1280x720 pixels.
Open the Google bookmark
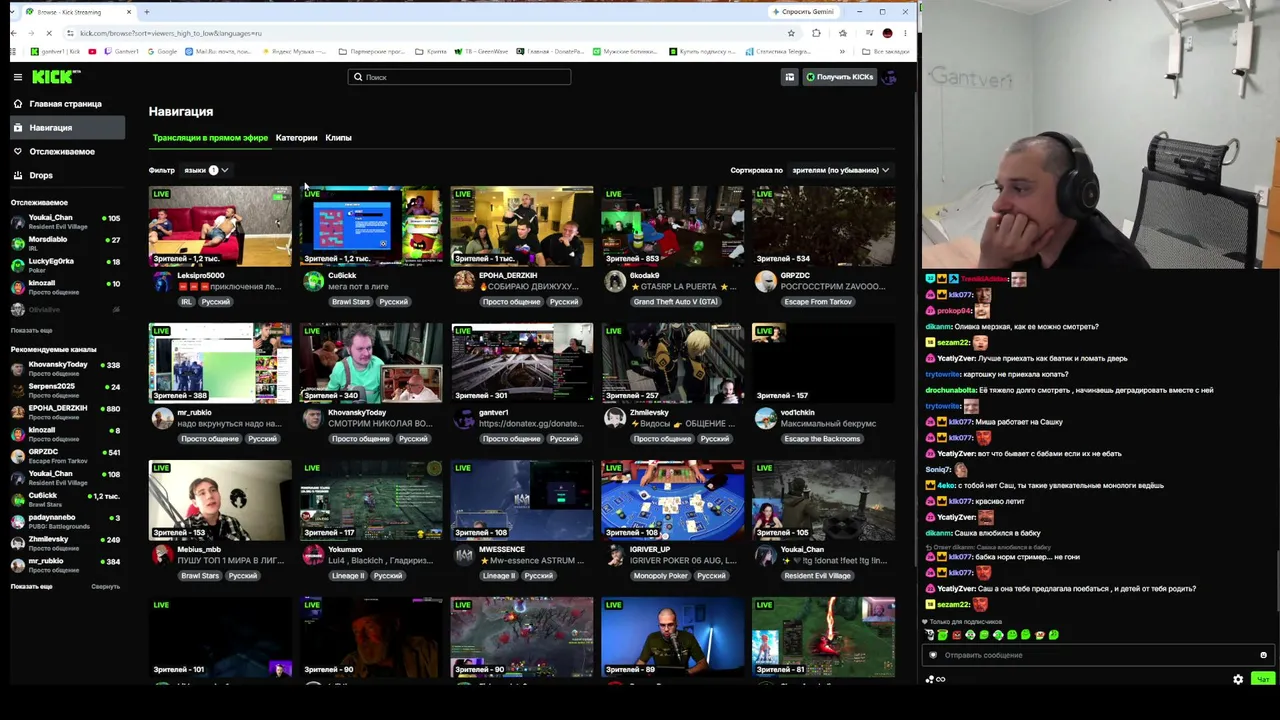tap(162, 52)
